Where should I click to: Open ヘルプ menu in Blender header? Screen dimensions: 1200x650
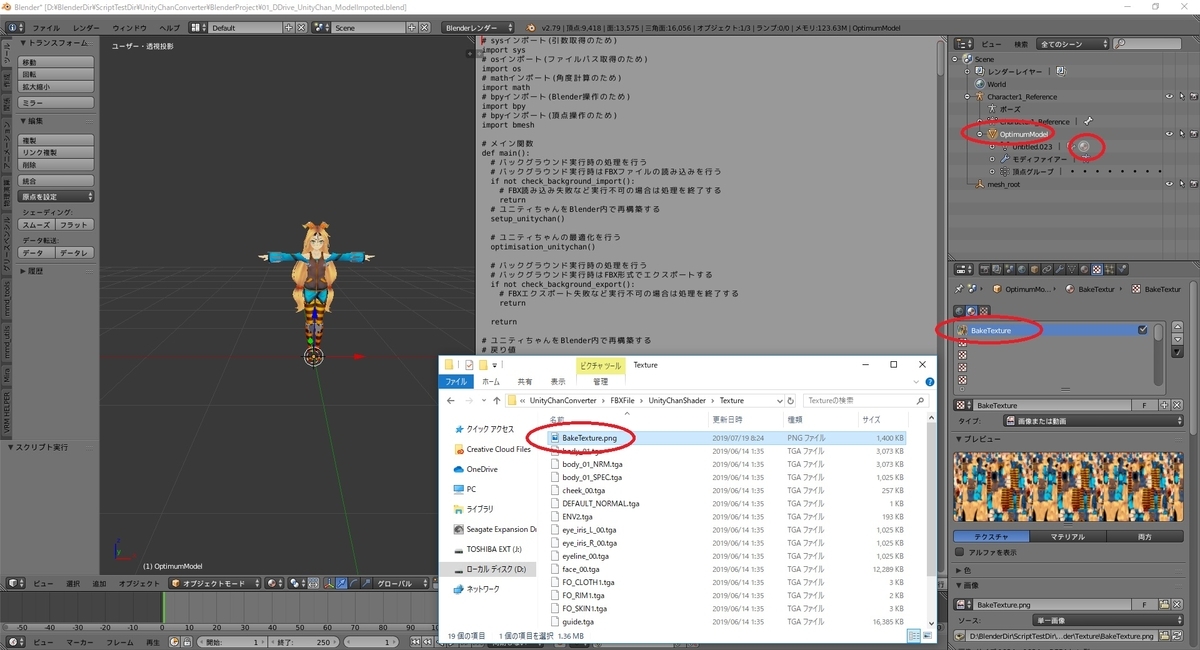[171, 28]
